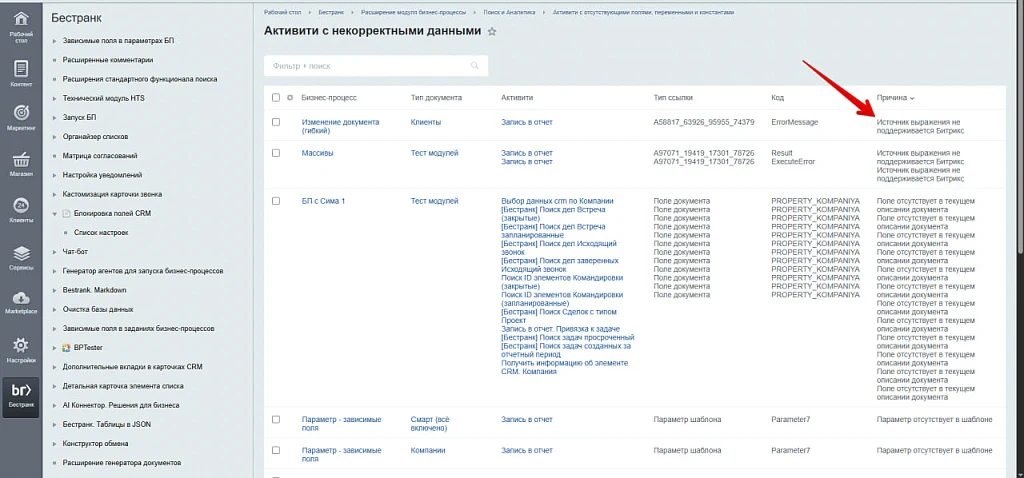Open Запись в отчет. Привязка к задаче

coord(560,328)
